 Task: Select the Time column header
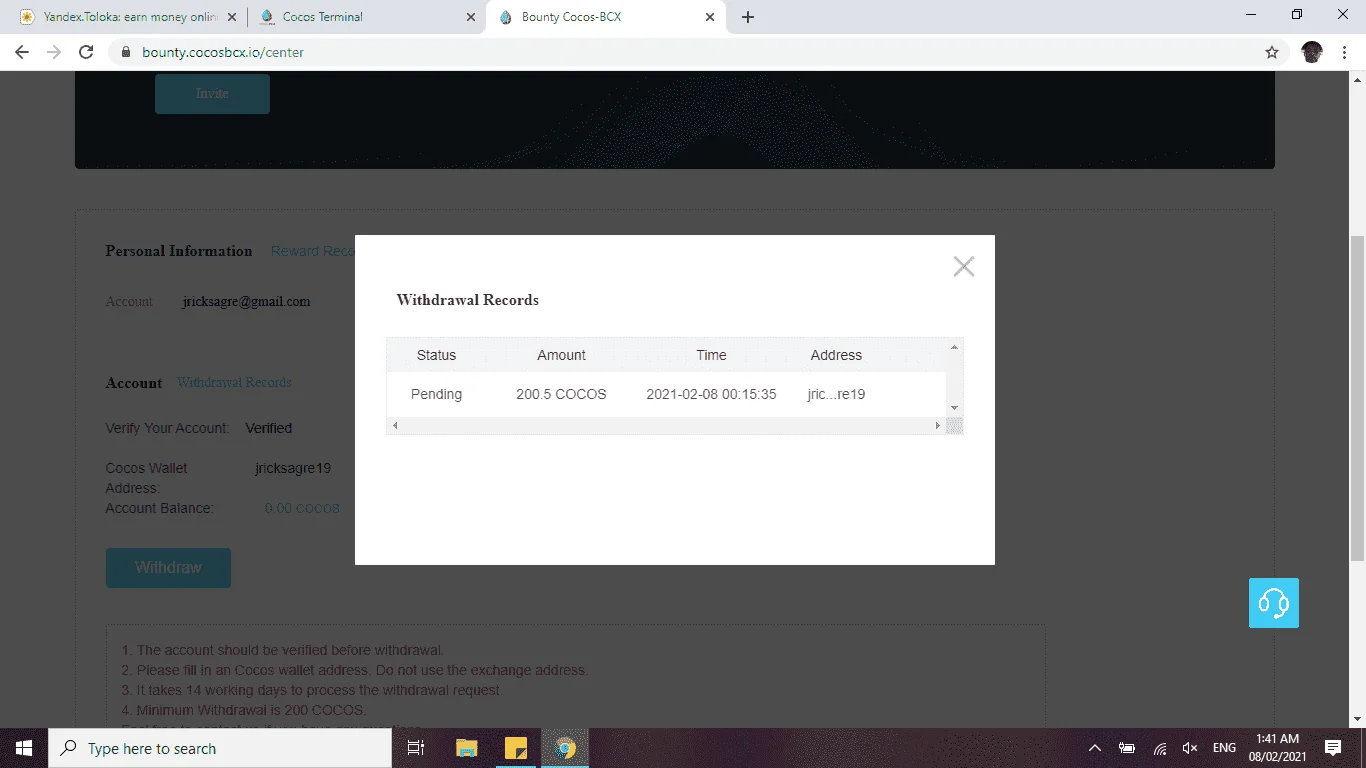click(711, 355)
